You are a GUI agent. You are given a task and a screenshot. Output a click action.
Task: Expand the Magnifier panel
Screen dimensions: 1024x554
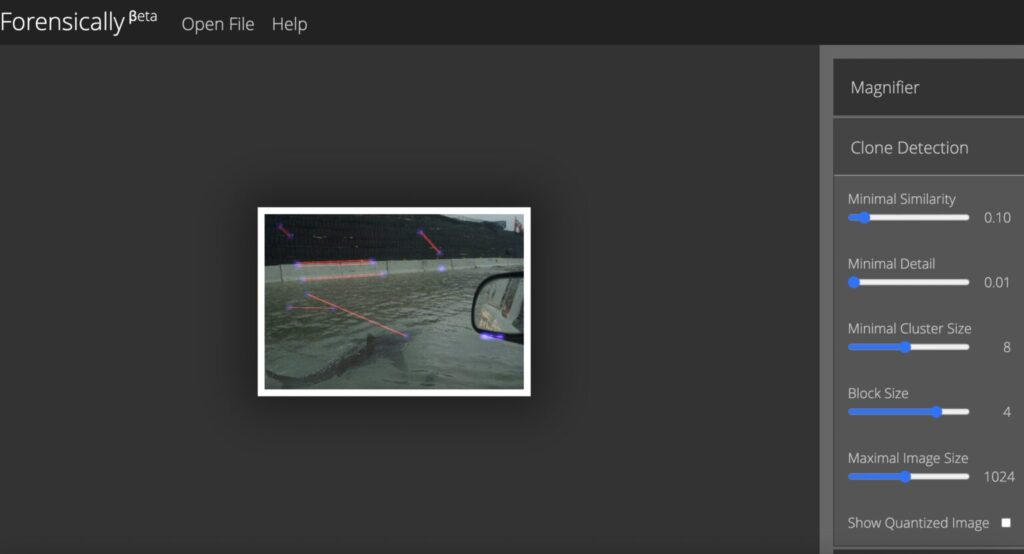coord(929,88)
